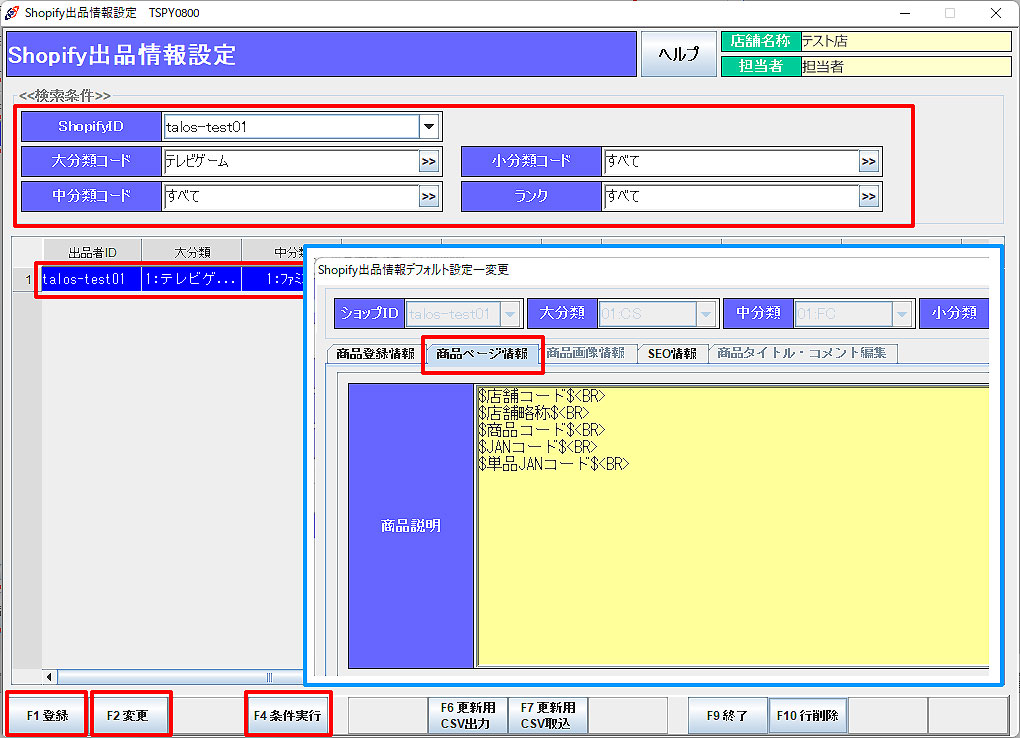This screenshot has height=738, width=1020.
Task: Switch to the 商品ページ情報 tab
Action: (482, 353)
